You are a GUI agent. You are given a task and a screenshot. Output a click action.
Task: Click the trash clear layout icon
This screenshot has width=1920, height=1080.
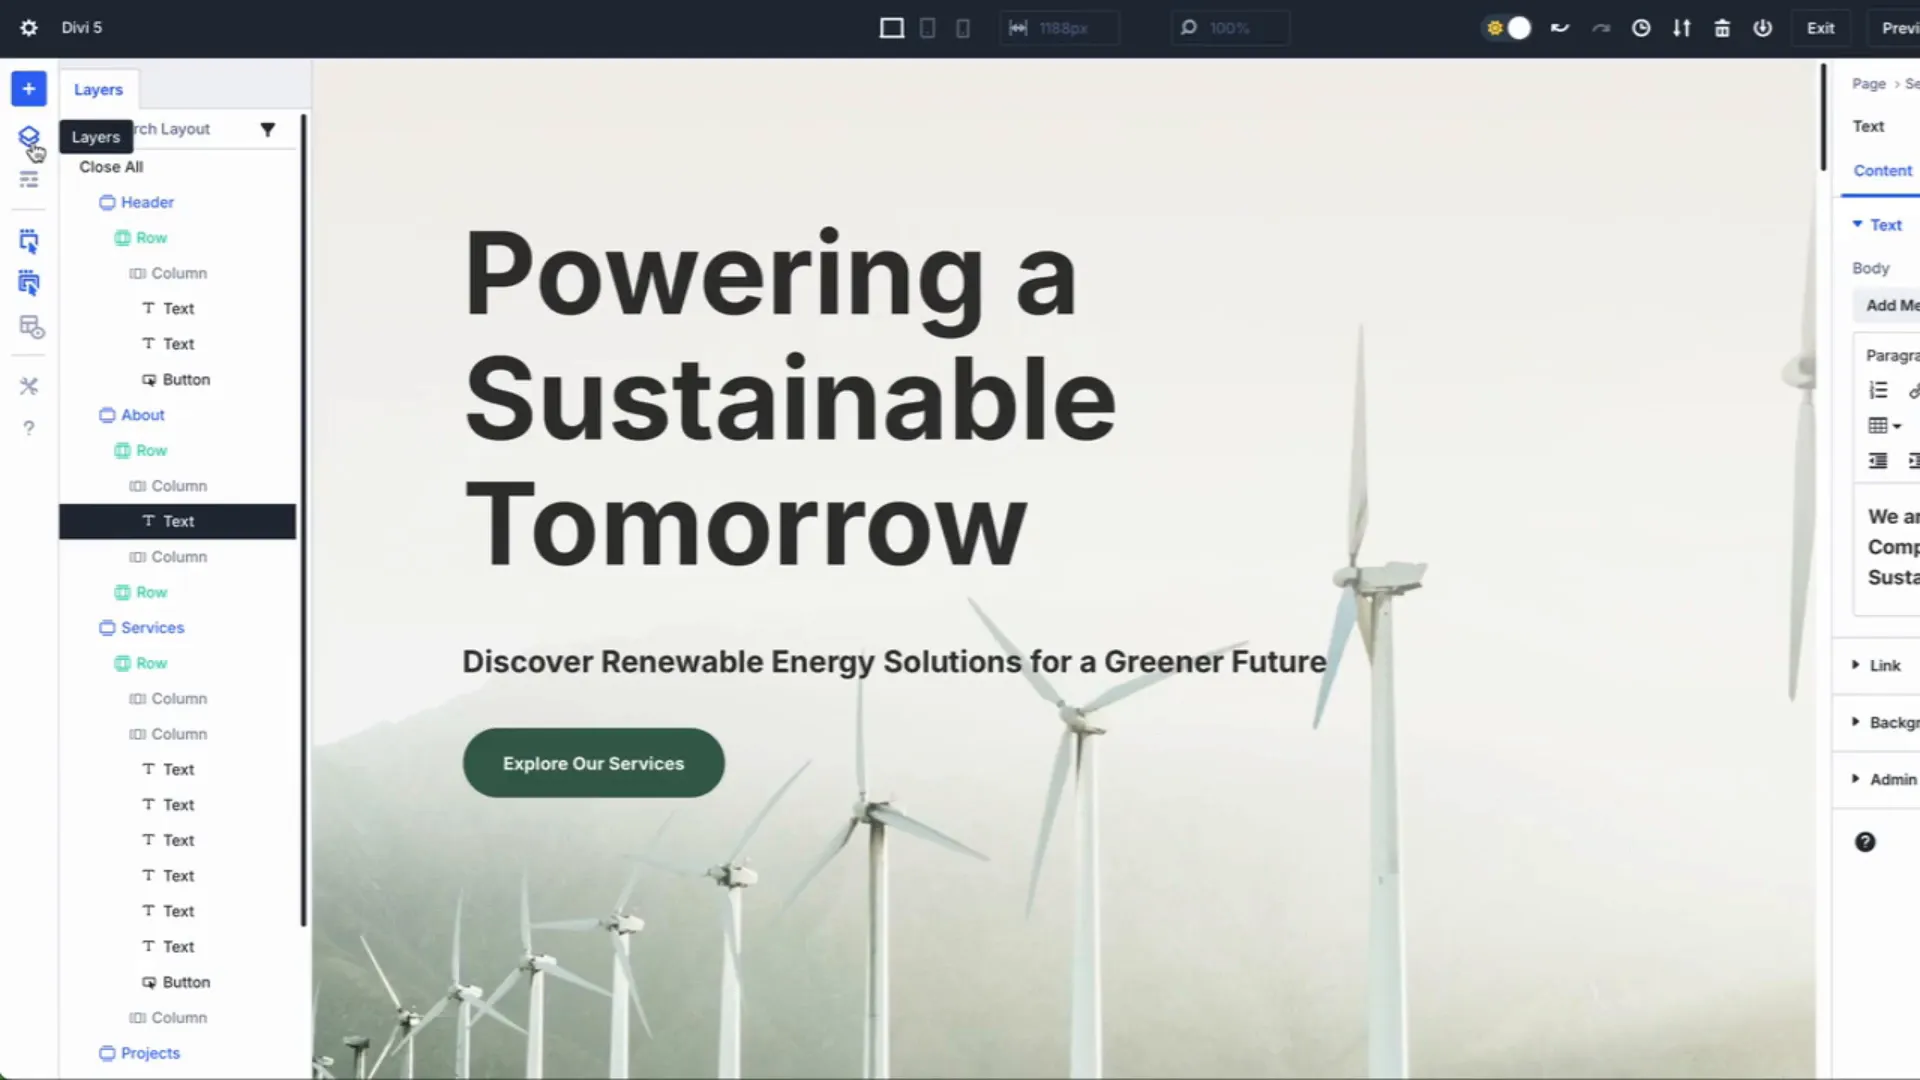1722,28
